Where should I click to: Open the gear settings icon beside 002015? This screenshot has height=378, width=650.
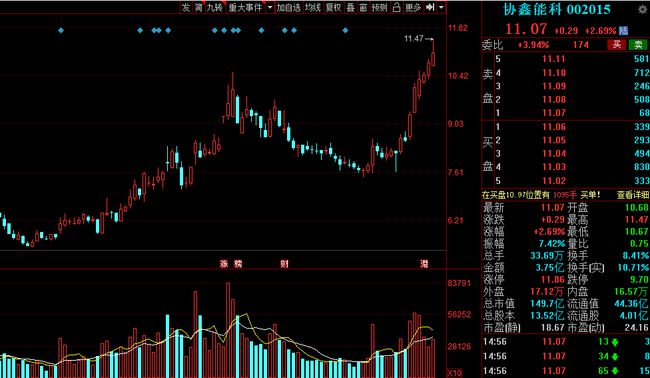tap(643, 9)
